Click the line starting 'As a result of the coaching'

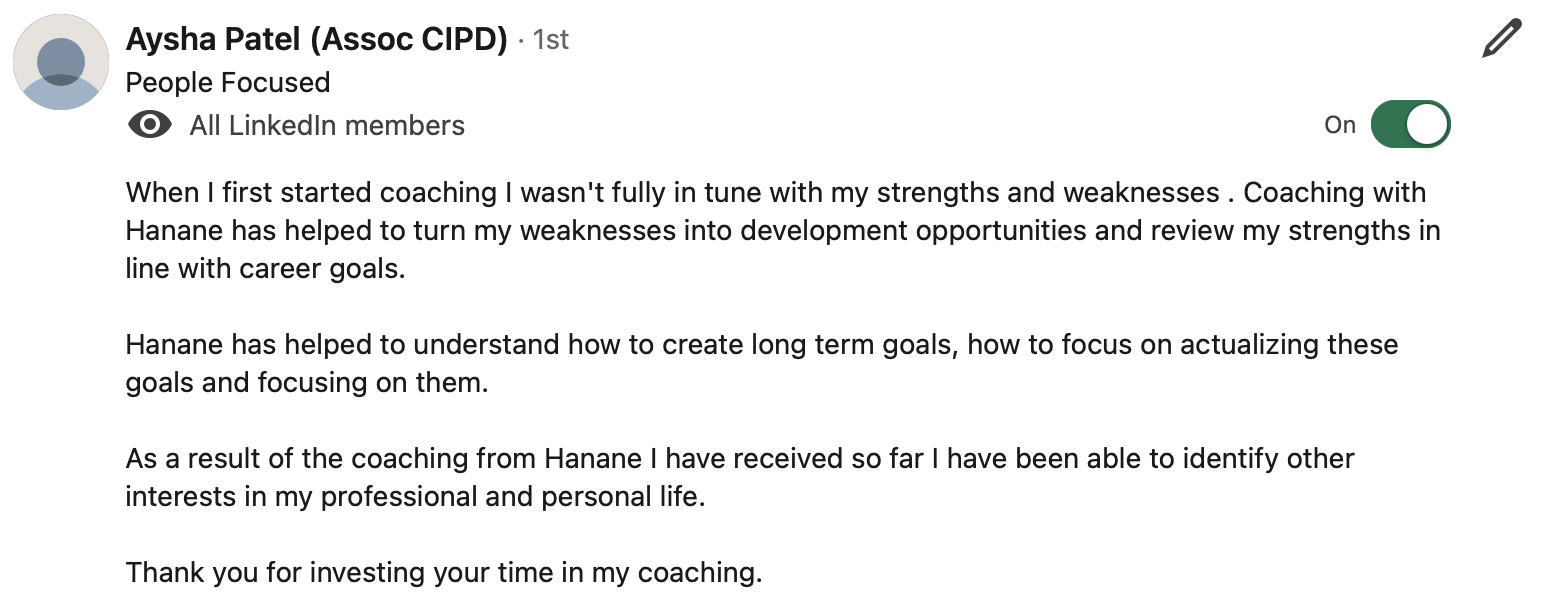click(740, 459)
